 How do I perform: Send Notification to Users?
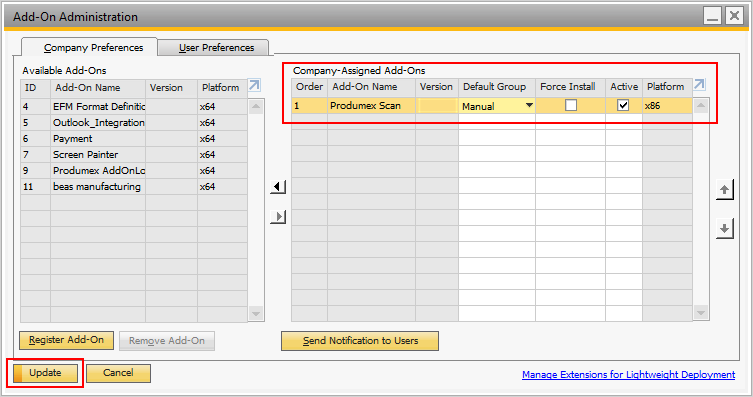click(360, 340)
